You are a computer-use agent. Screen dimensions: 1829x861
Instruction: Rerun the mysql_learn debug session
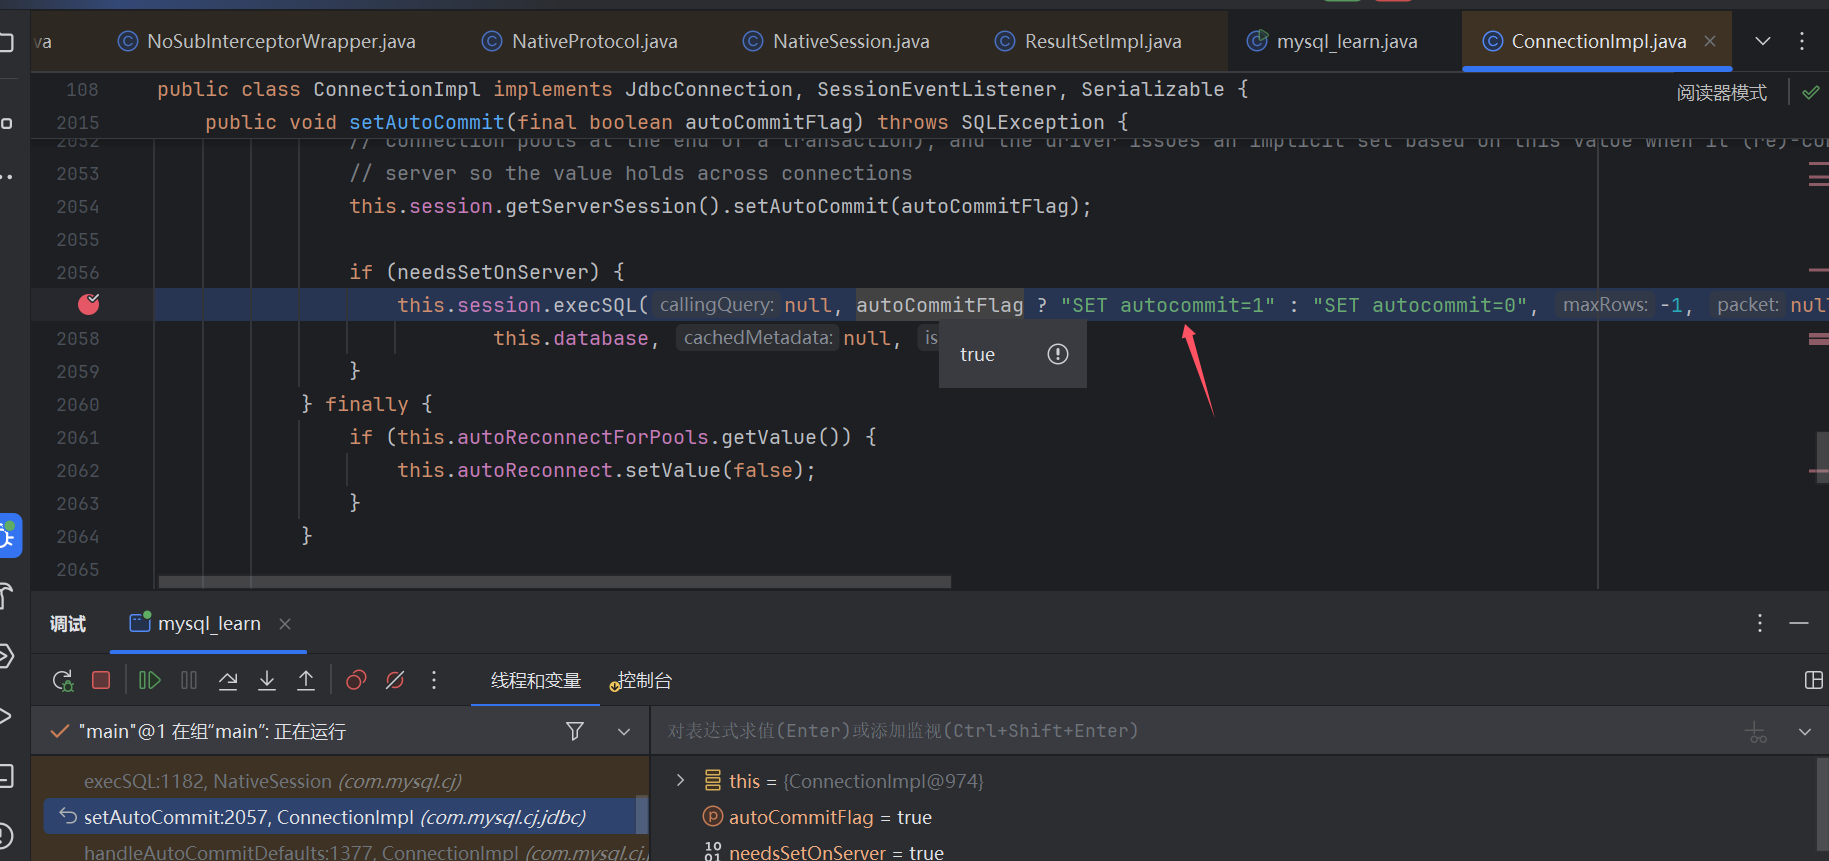[63, 681]
